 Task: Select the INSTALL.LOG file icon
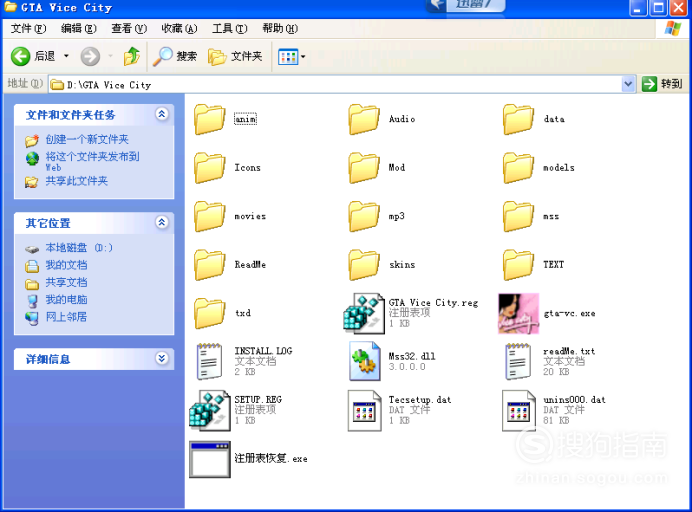click(210, 362)
